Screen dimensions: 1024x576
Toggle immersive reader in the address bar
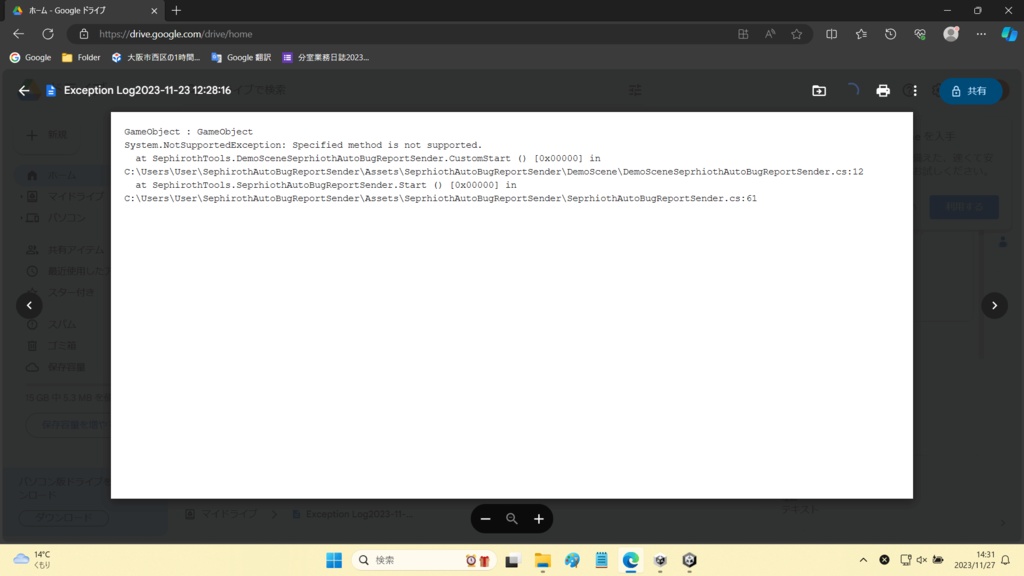tap(770, 33)
